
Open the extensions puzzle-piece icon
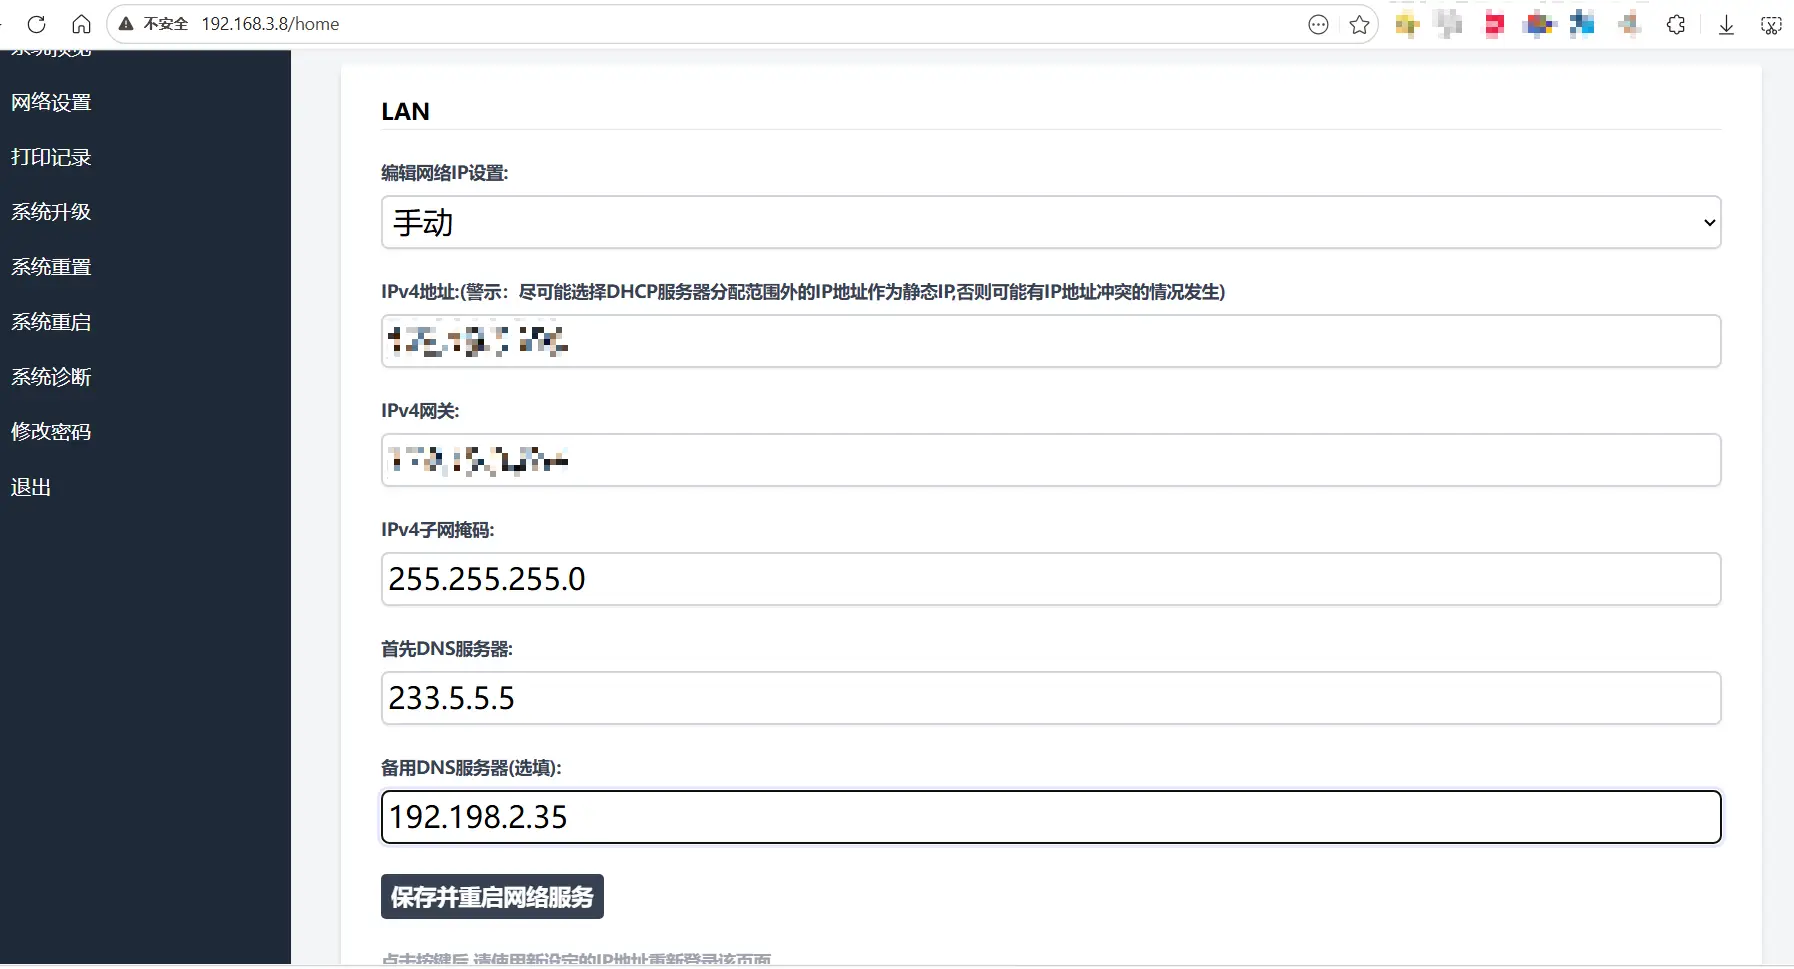click(1676, 25)
